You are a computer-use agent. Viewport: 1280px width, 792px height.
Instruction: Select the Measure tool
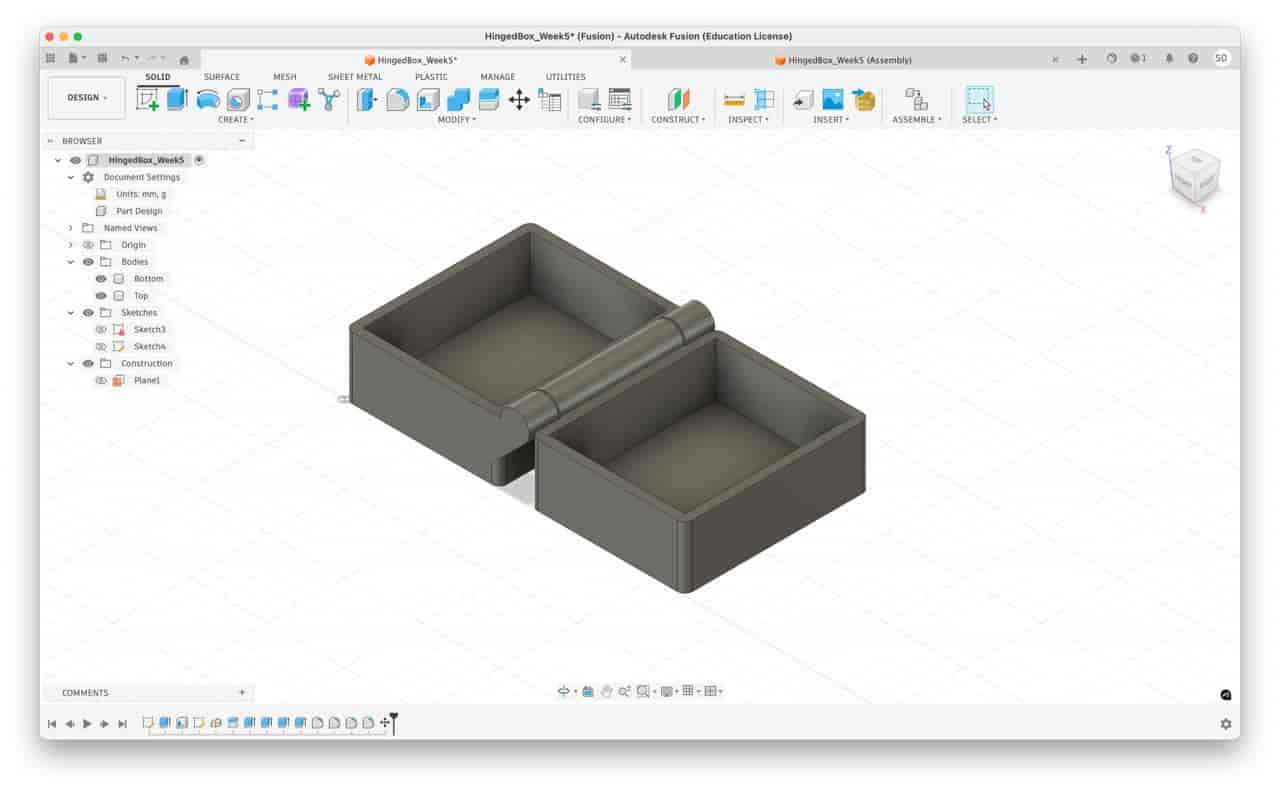click(x=735, y=99)
